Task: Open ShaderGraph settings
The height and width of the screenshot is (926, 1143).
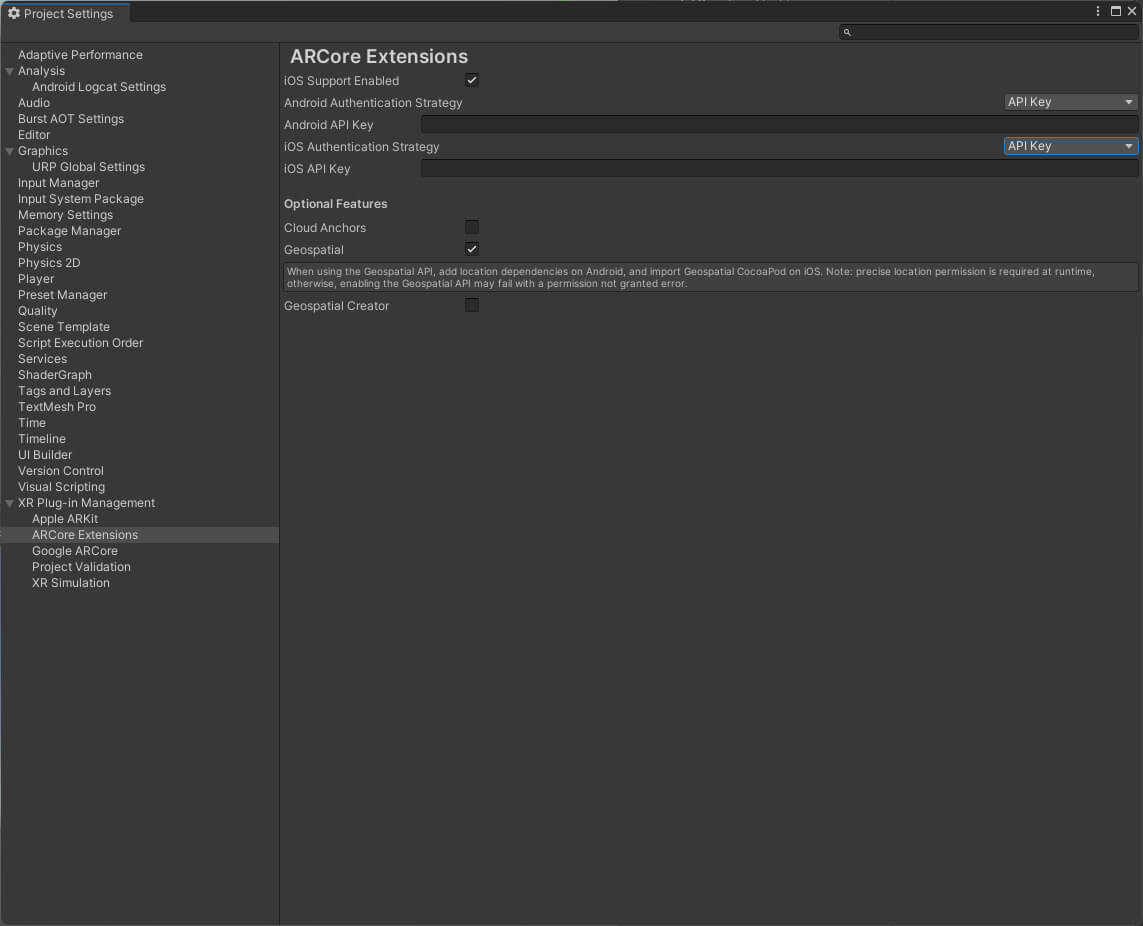Action: (x=55, y=376)
